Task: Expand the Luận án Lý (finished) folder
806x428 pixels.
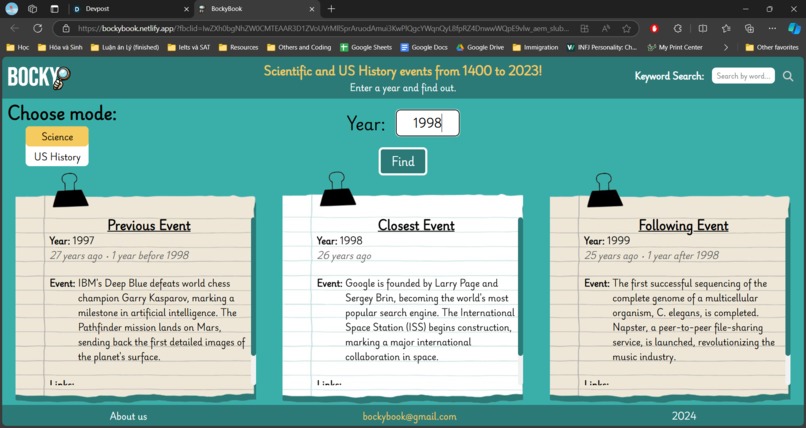Action: click(125, 47)
